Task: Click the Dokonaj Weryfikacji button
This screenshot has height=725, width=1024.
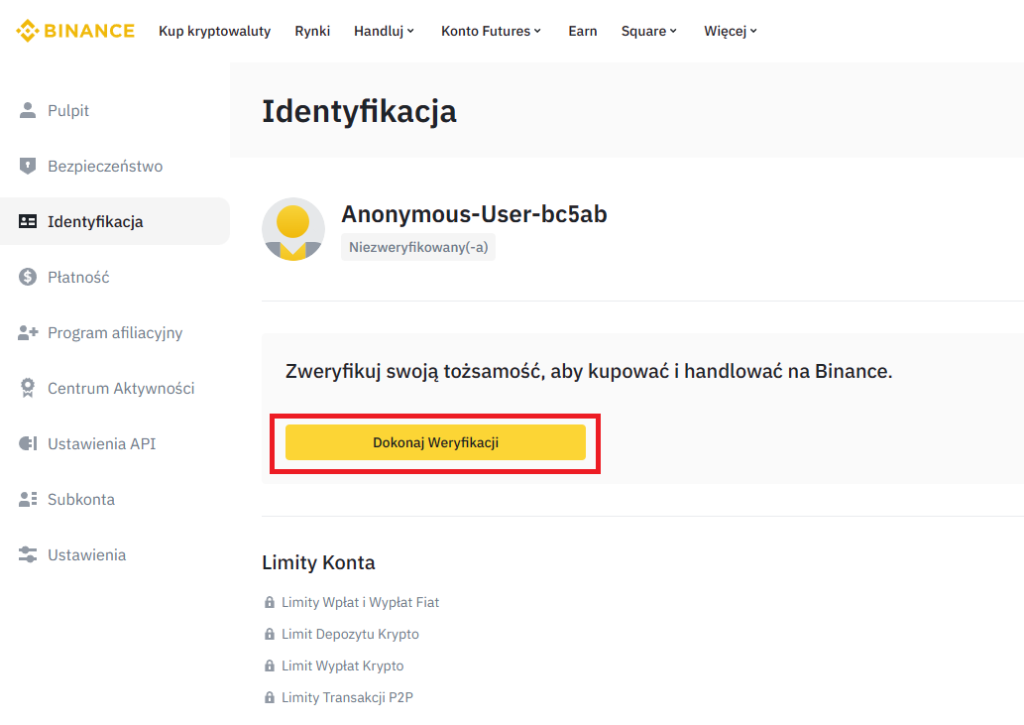Action: (436, 442)
